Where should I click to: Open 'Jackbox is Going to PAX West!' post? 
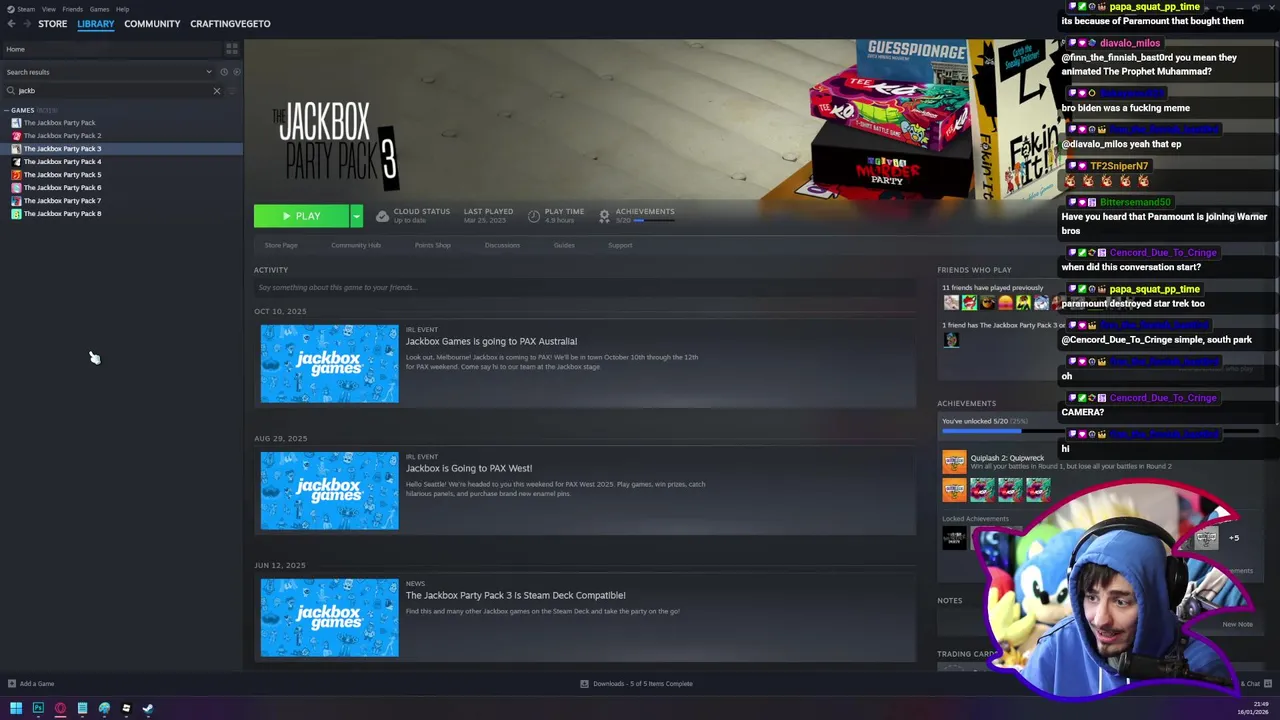[x=469, y=468]
